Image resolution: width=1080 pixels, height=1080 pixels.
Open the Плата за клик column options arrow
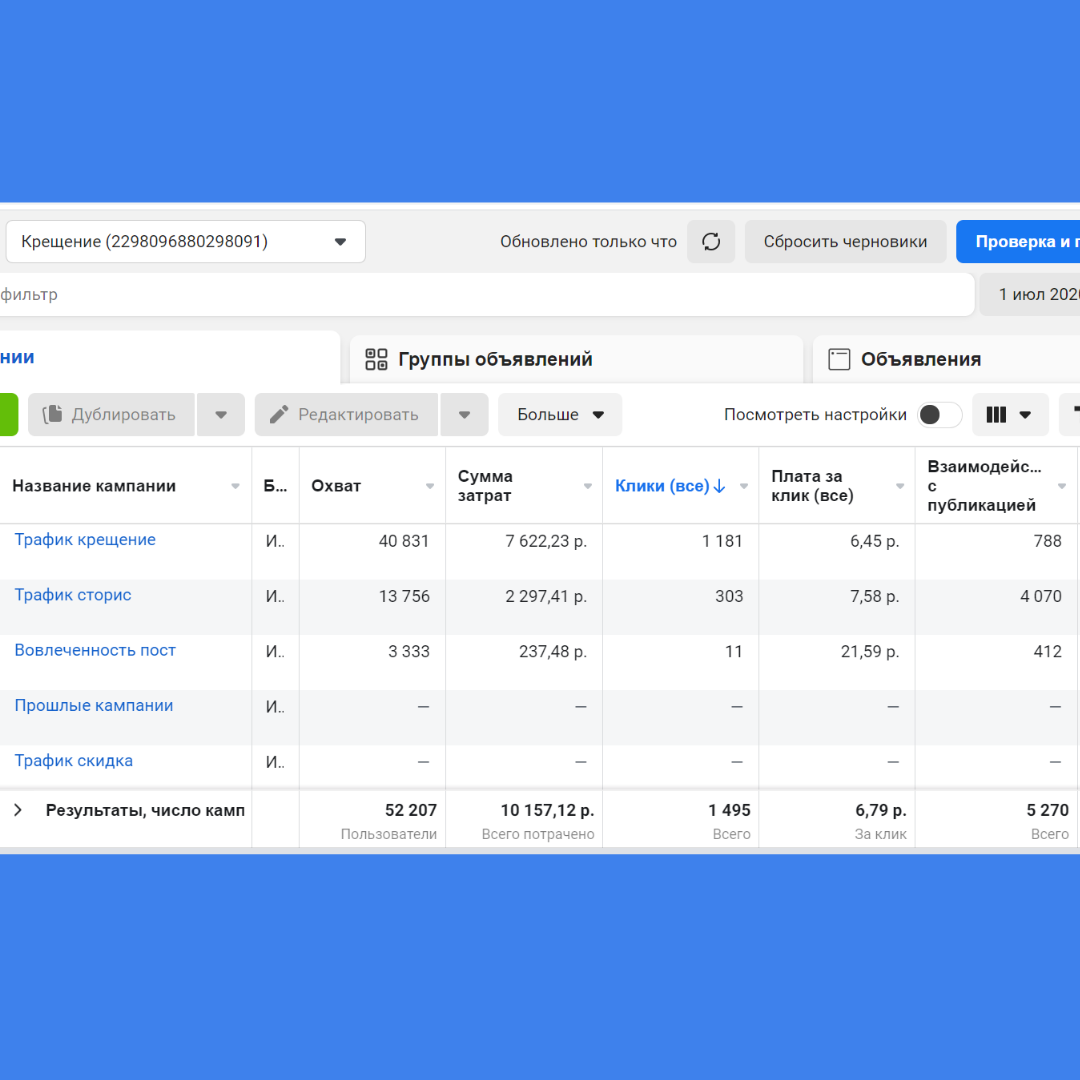900,486
